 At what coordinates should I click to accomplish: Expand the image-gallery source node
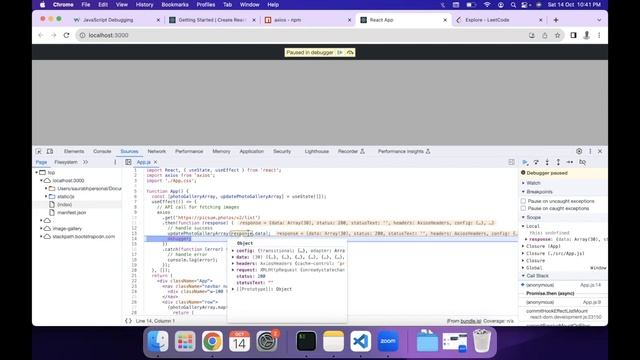tap(42, 229)
